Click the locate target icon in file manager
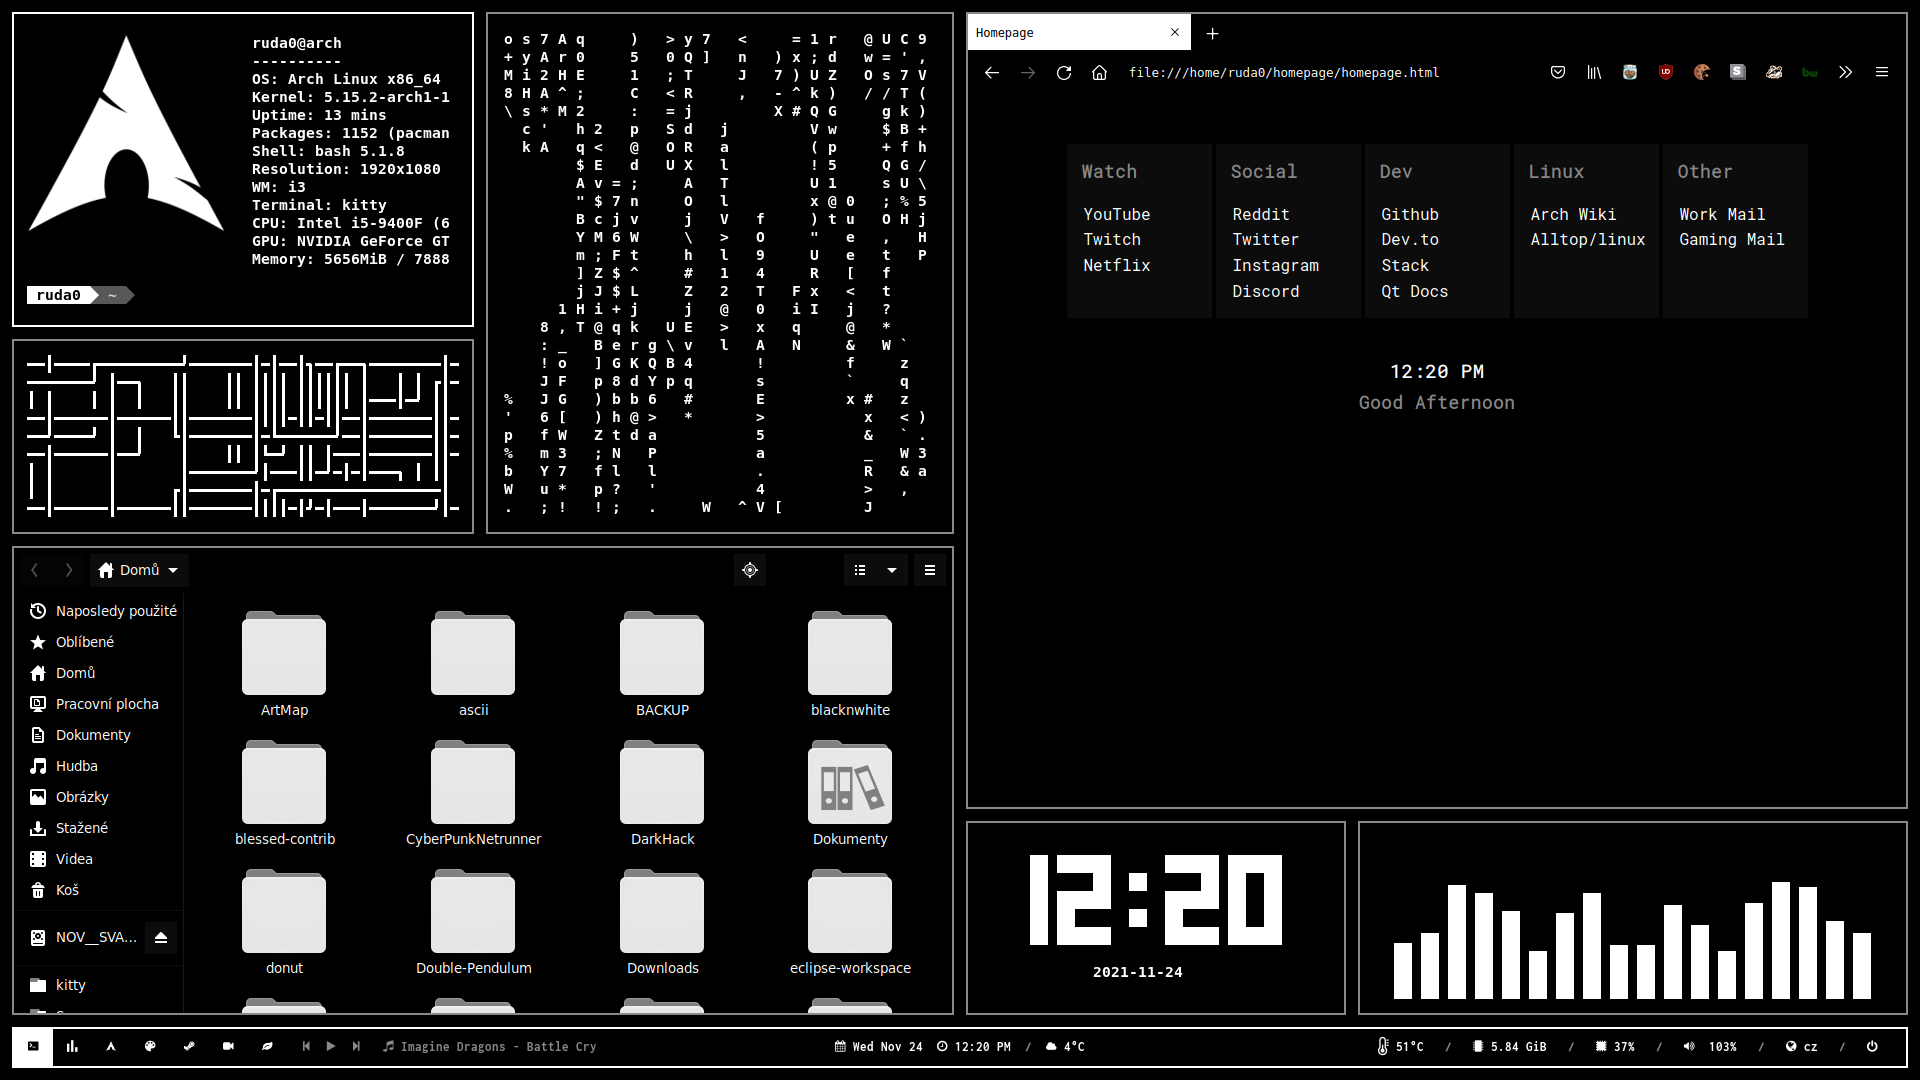The width and height of the screenshot is (1920, 1080). [x=750, y=570]
